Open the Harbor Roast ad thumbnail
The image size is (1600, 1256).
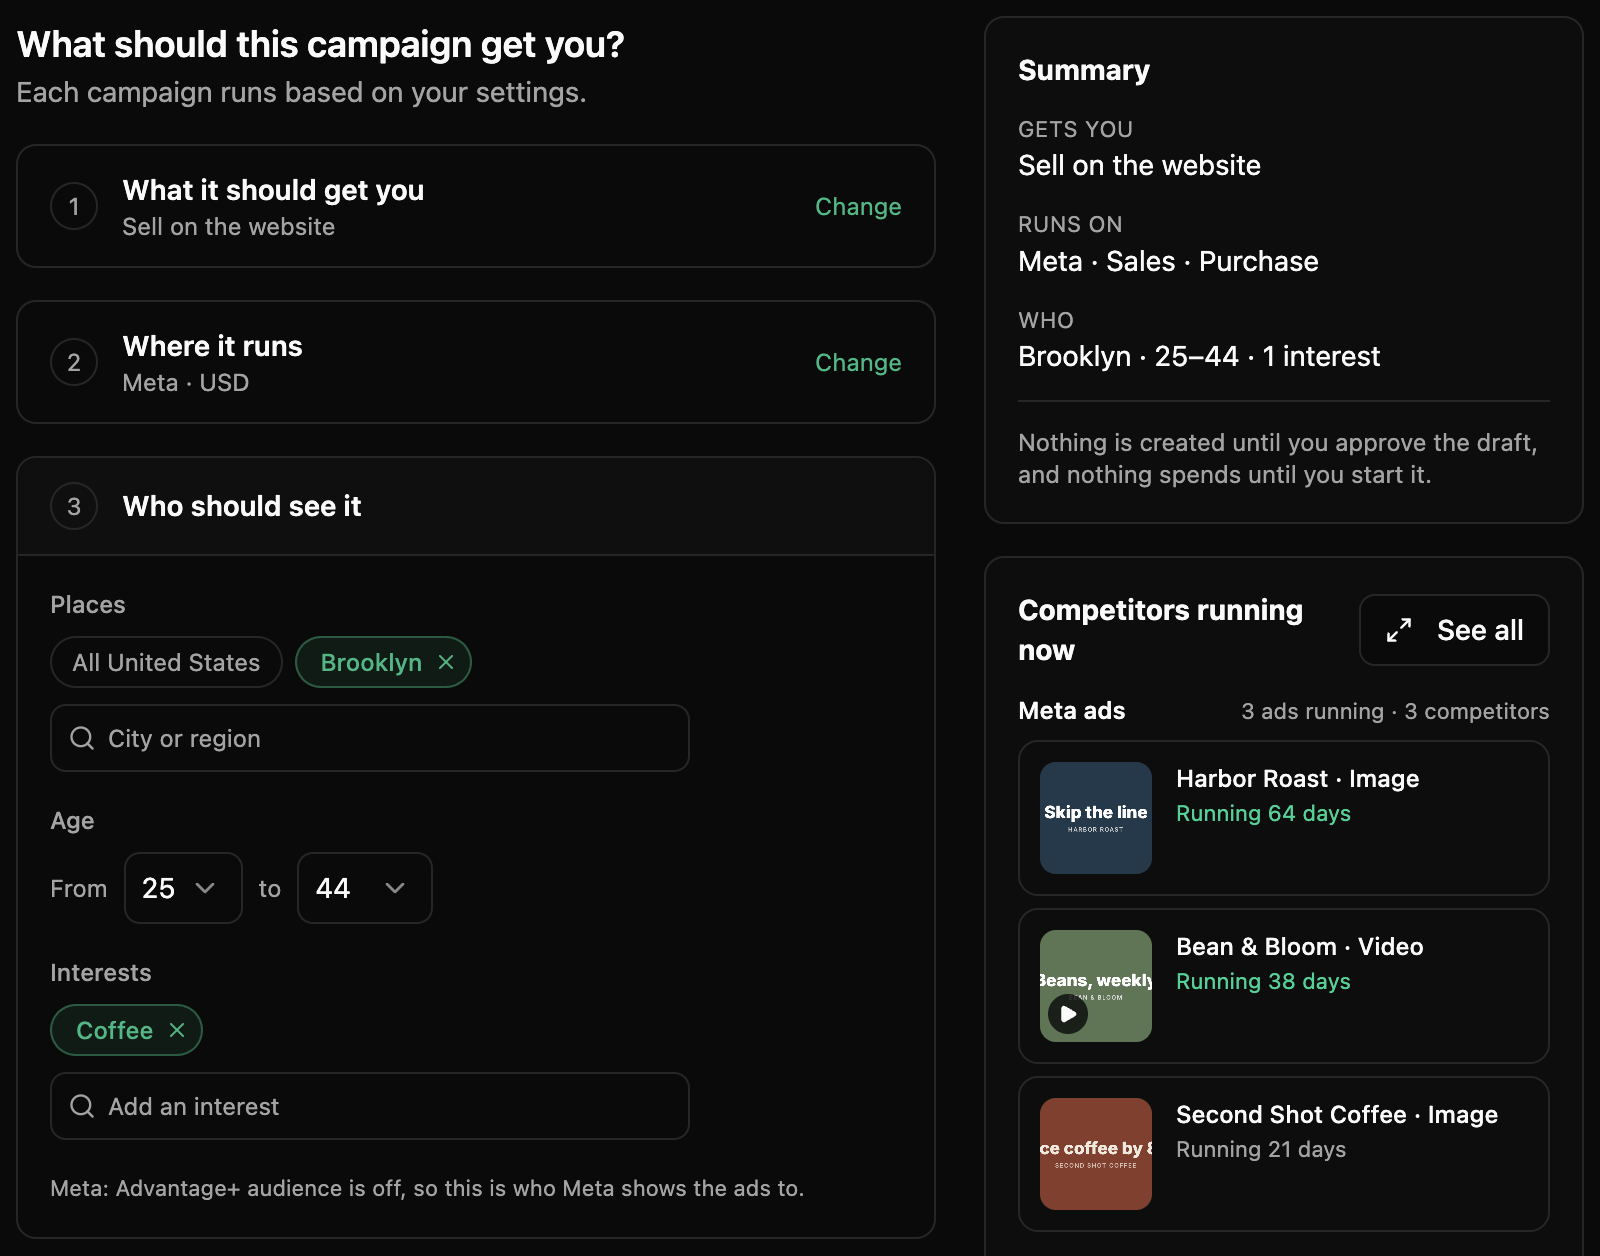[x=1096, y=818]
